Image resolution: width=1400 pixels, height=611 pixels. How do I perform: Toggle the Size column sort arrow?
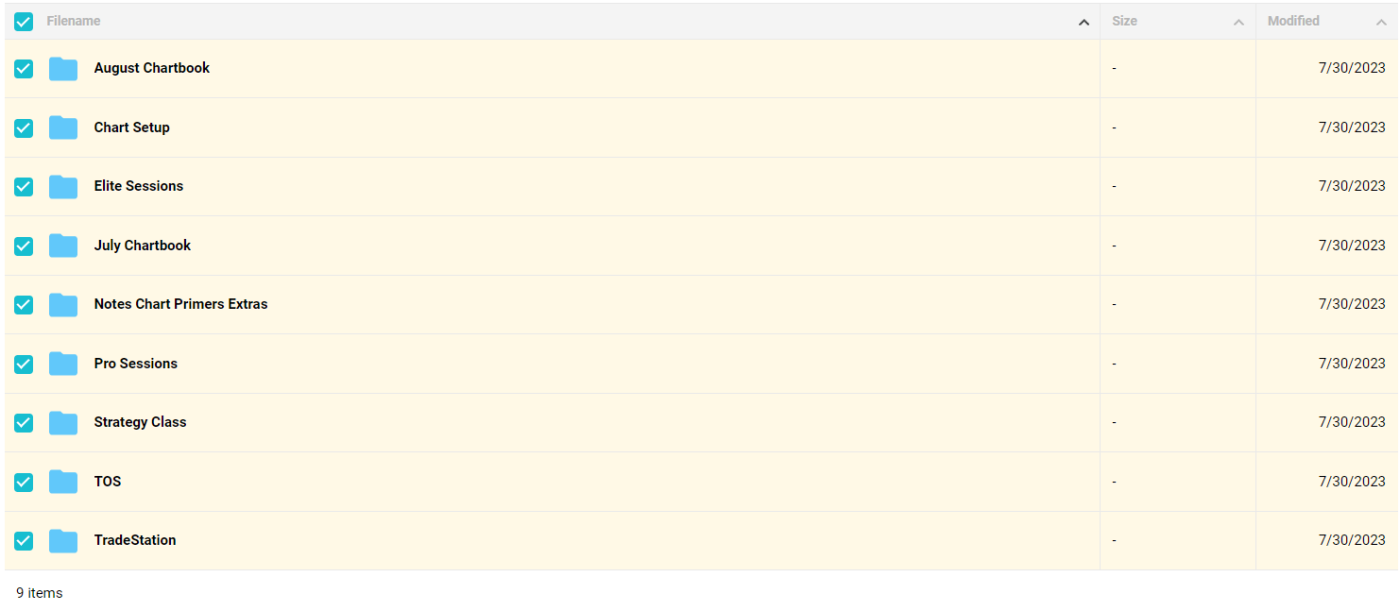click(x=1239, y=22)
